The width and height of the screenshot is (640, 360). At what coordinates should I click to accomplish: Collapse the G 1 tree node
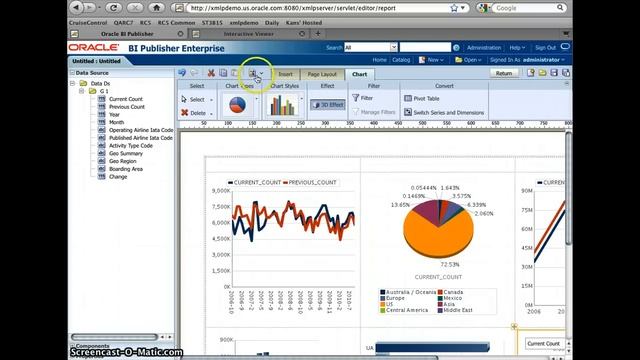[x=81, y=91]
